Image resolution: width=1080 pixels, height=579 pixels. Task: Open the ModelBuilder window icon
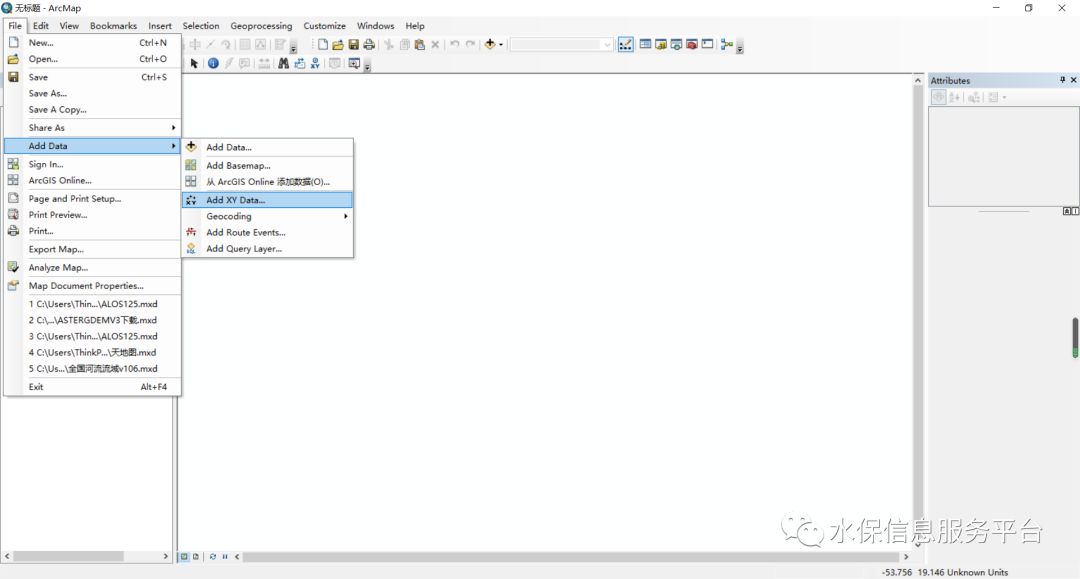(727, 44)
